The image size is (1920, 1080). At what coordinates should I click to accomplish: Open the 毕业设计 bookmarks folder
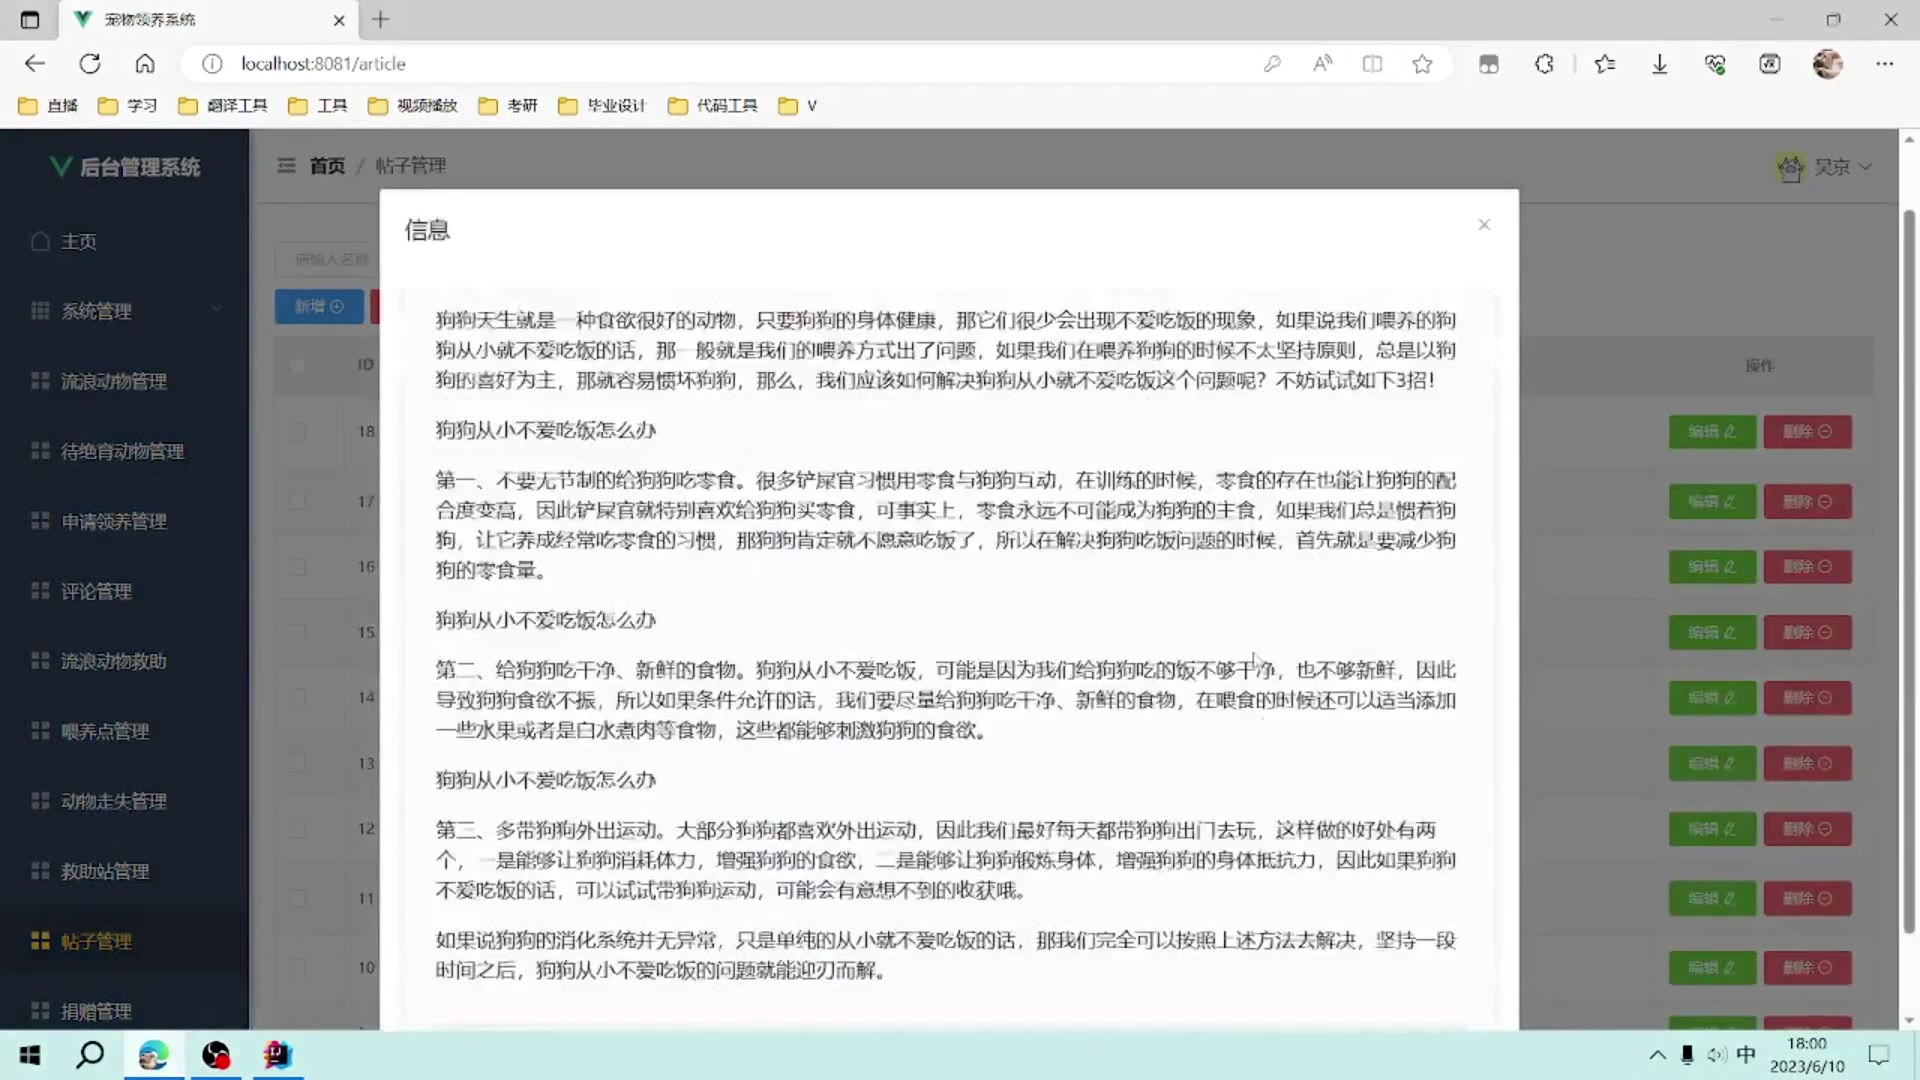click(602, 106)
